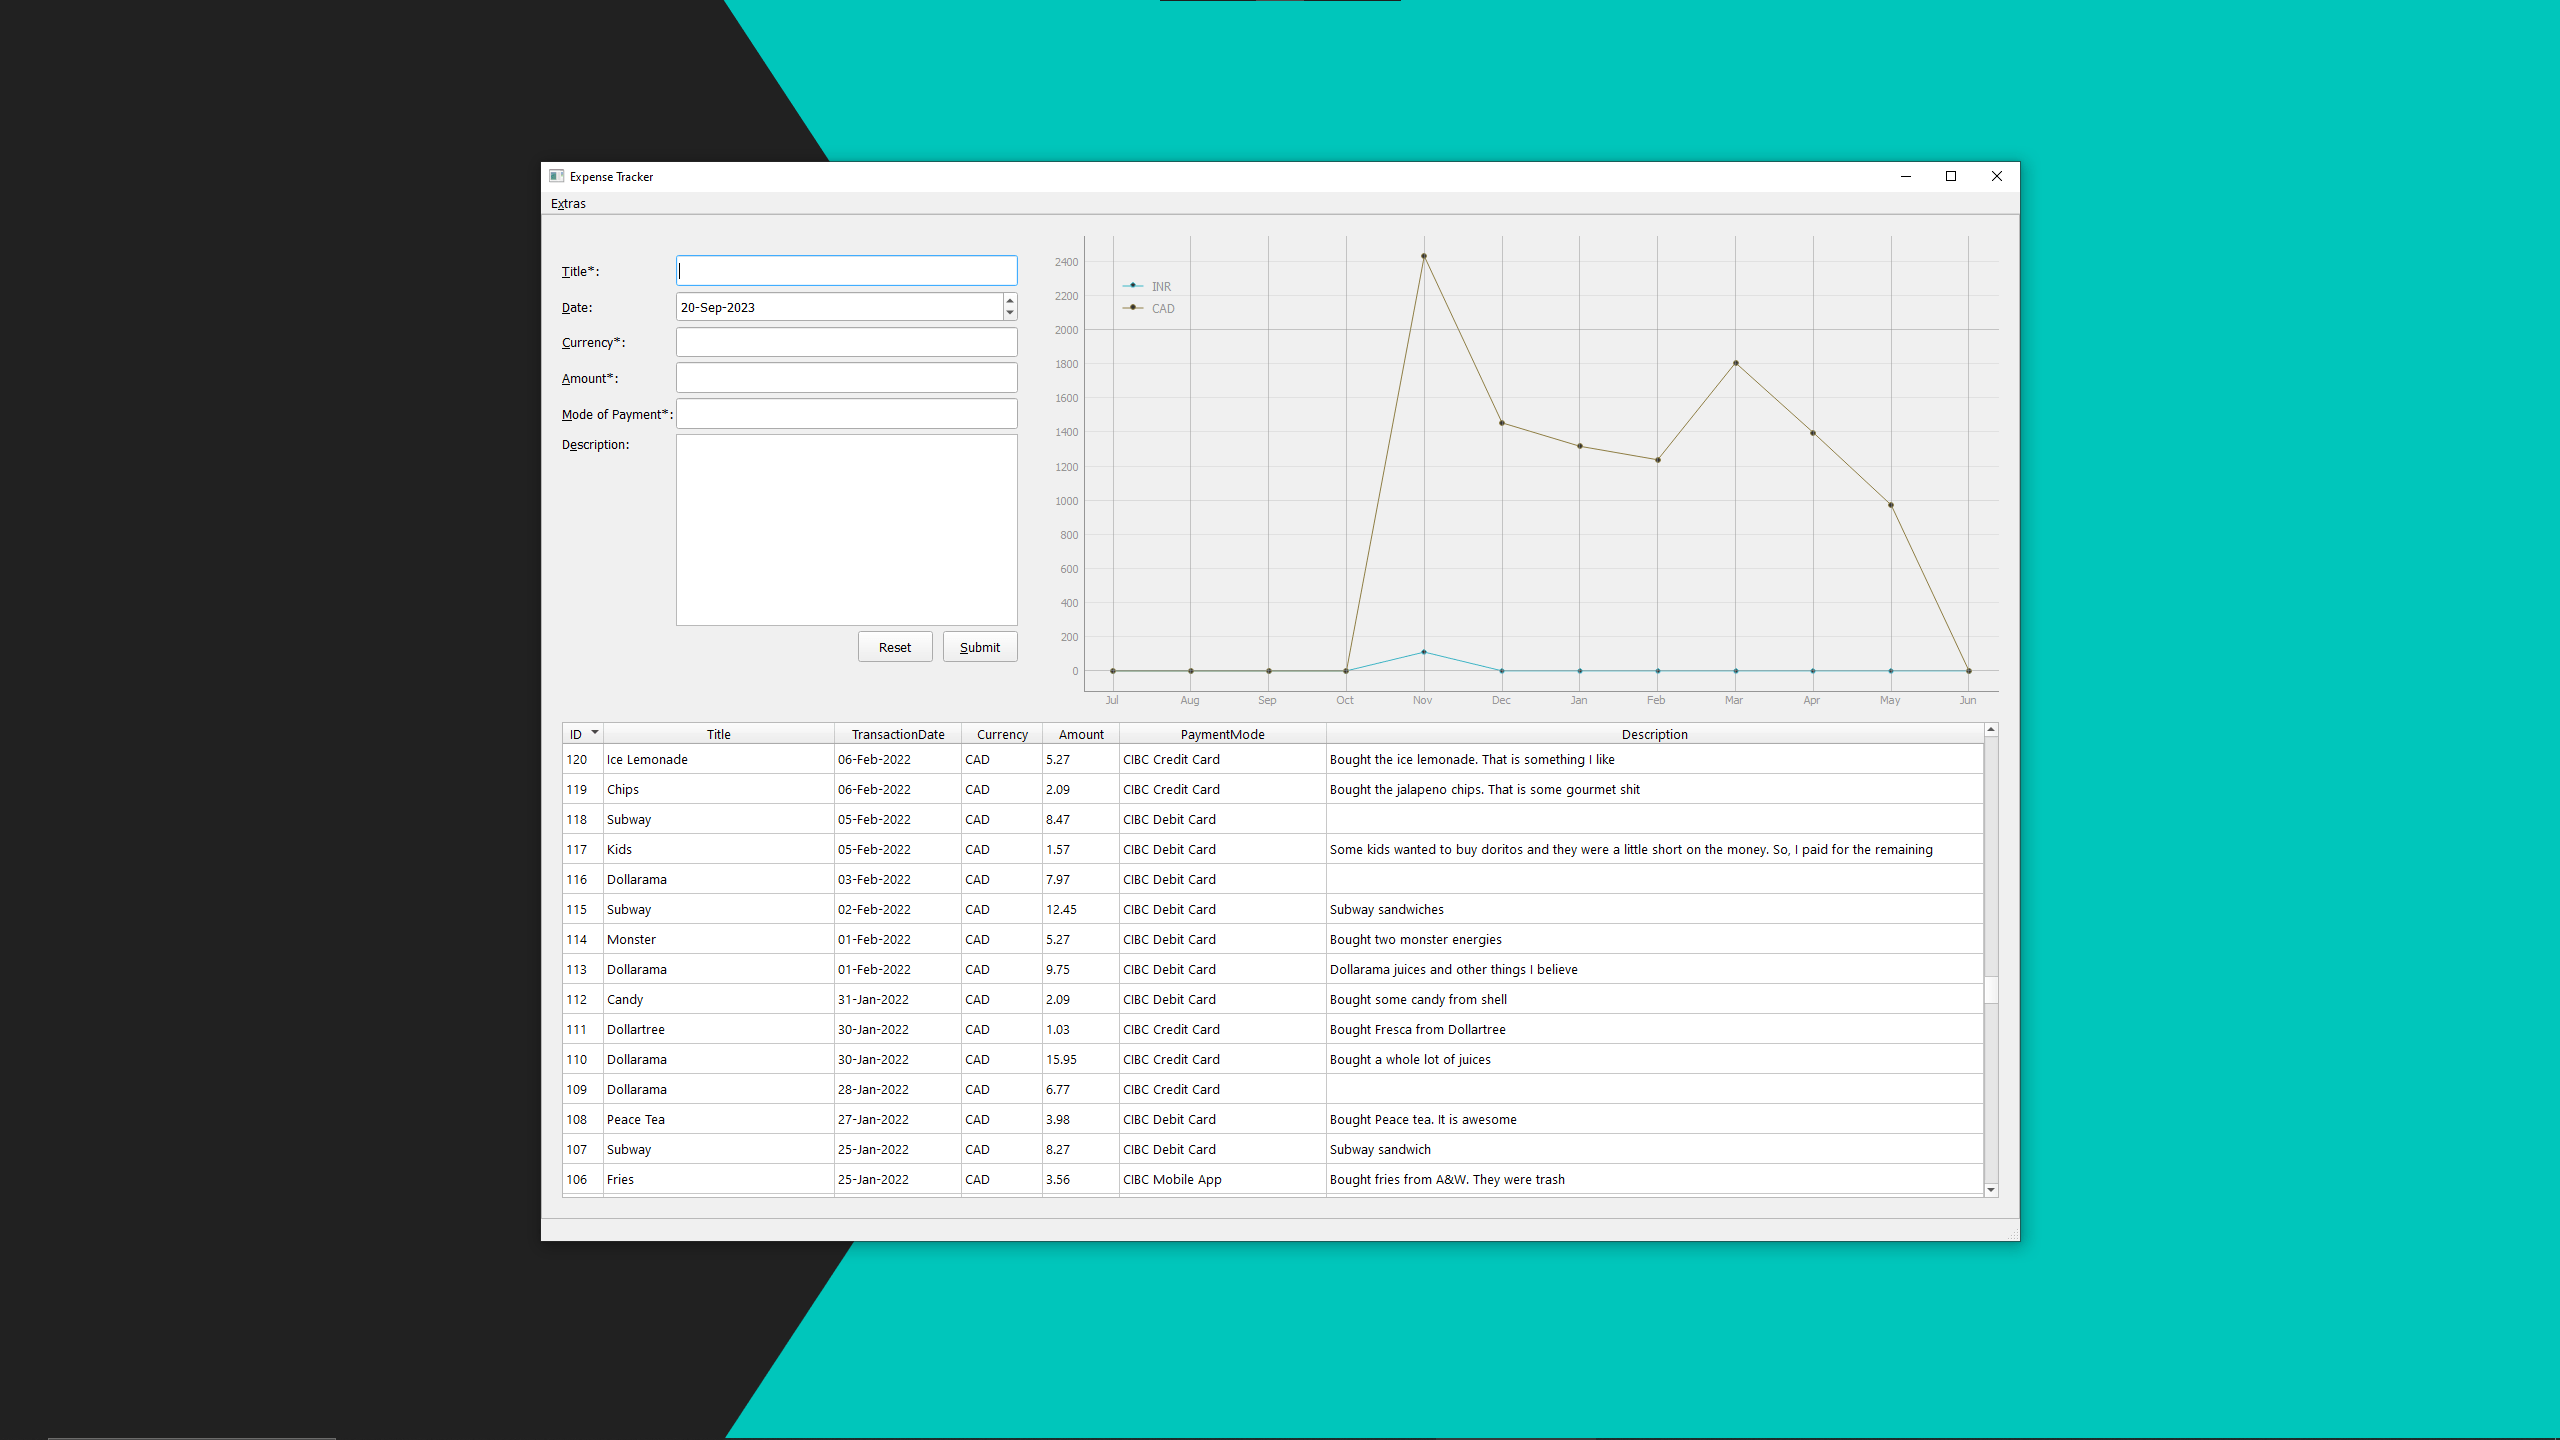2560x1440 pixels.
Task: Click the November CAD peak data point
Action: point(1424,256)
